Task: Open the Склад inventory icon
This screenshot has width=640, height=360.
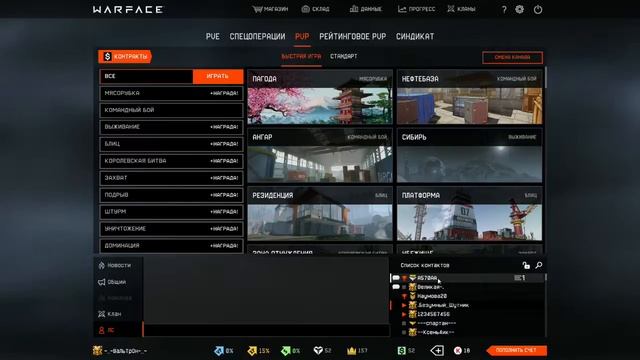Action: (305, 9)
